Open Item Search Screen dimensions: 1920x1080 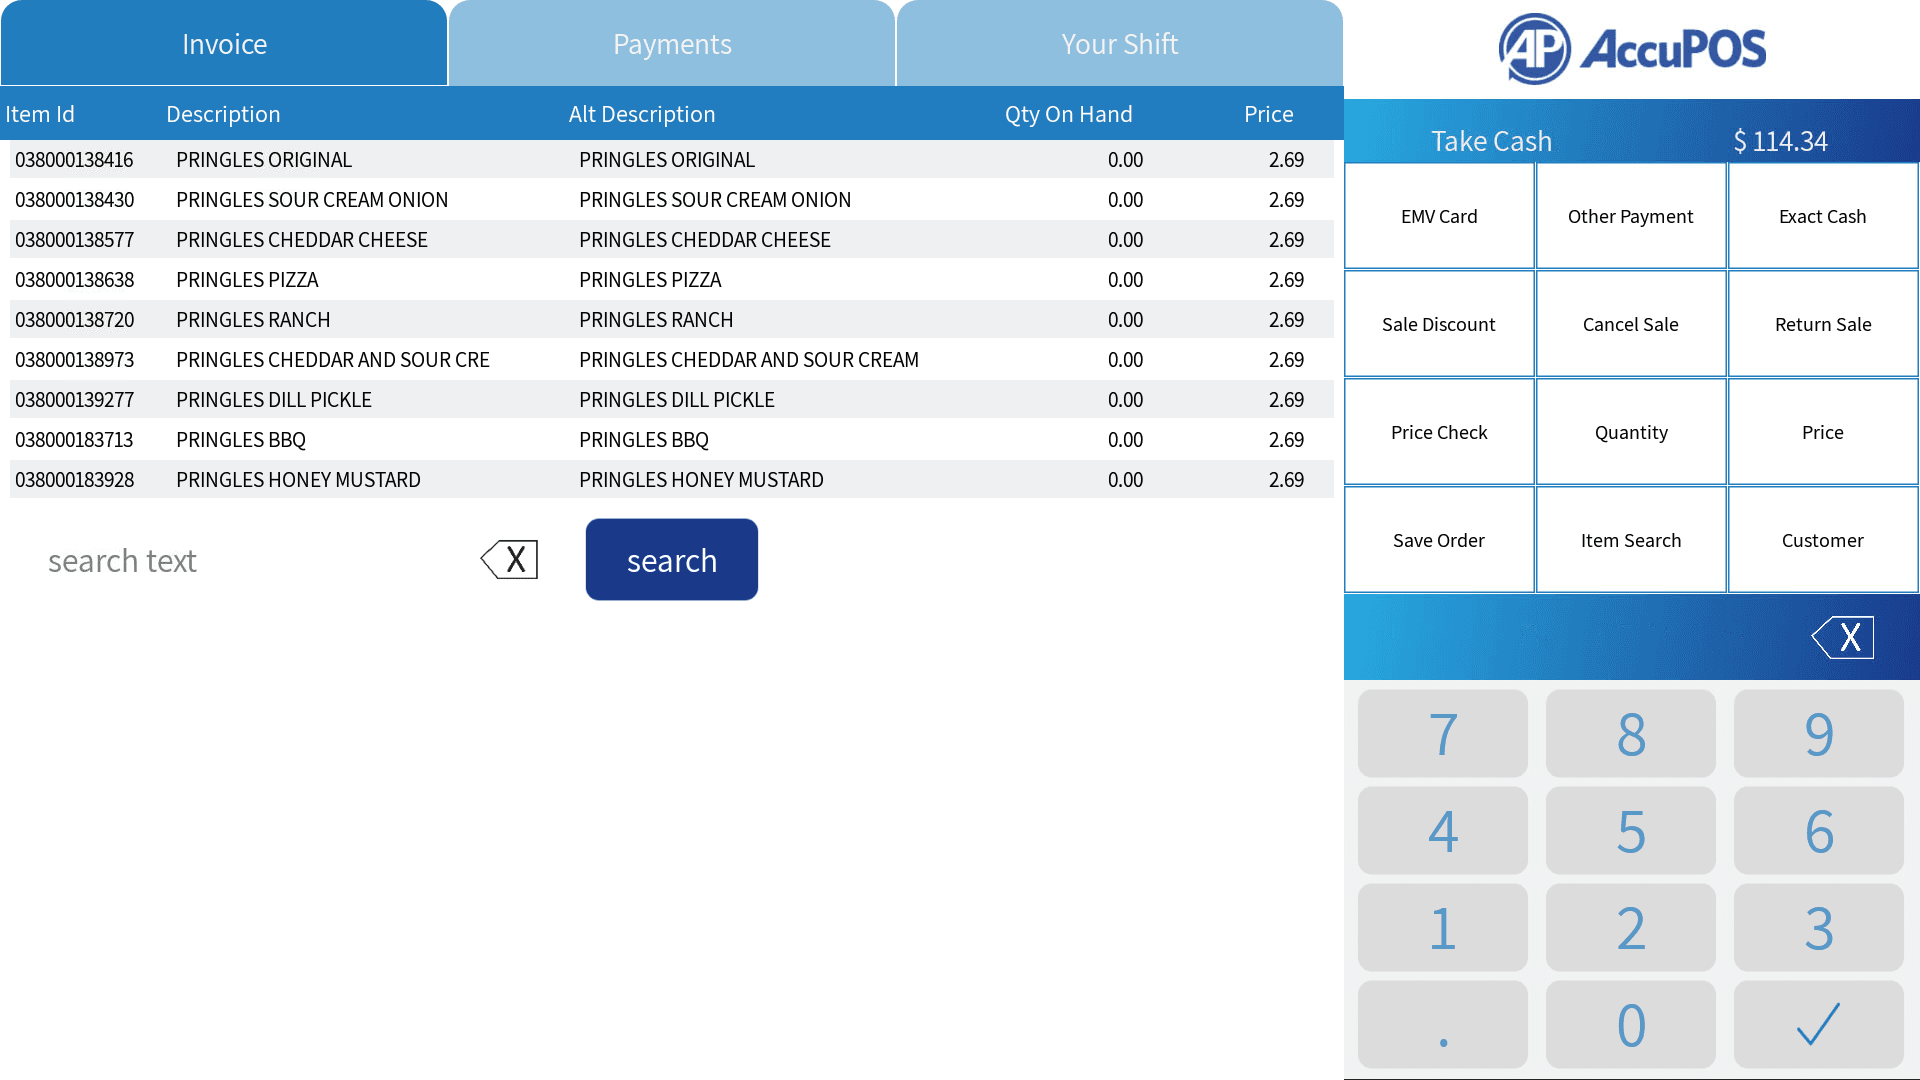[x=1630, y=539]
